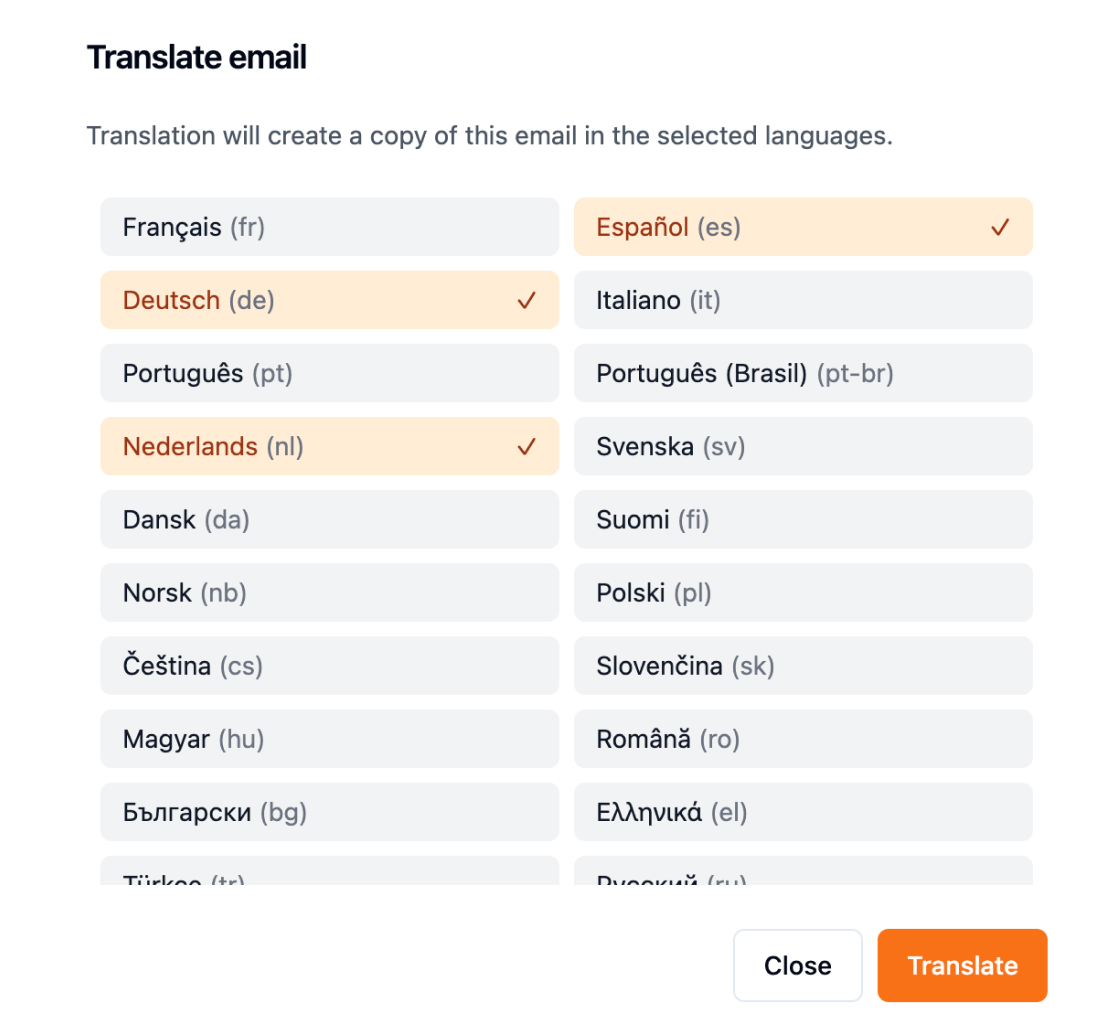1120x1024 pixels.
Task: Select Română (ro) for translation
Action: [x=803, y=738]
